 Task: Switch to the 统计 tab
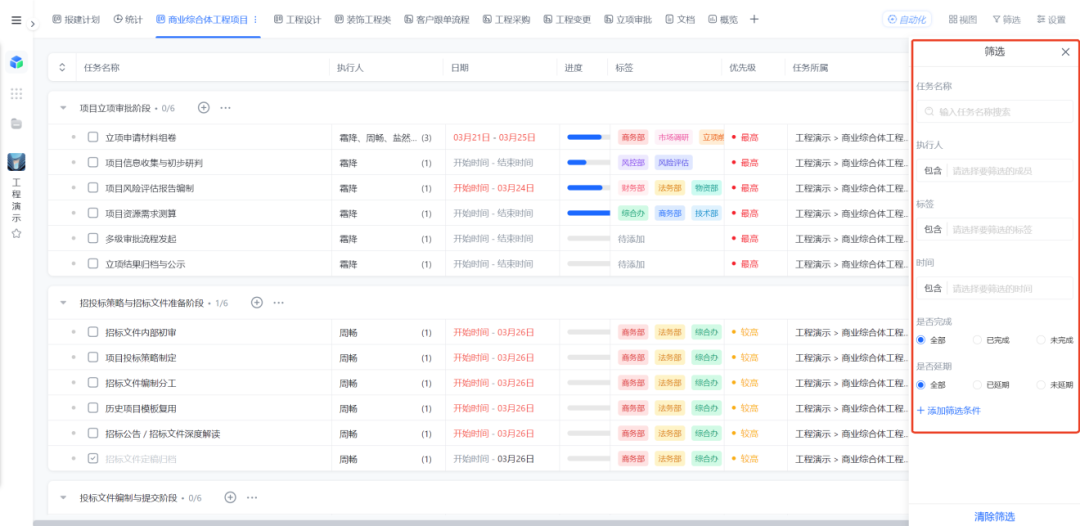(x=128, y=19)
